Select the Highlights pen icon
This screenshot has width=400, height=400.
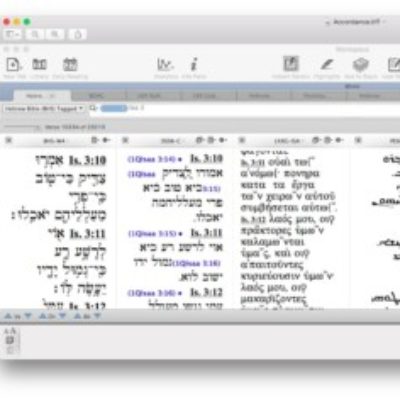coord(327,64)
